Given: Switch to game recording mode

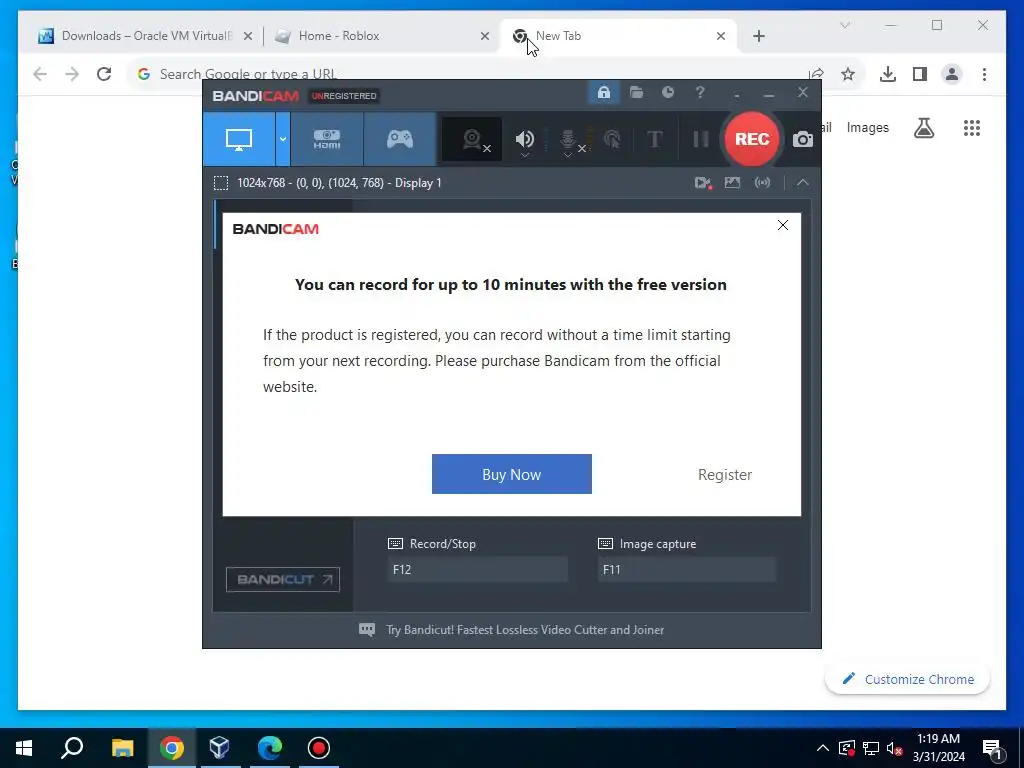Looking at the screenshot, I should pos(400,139).
